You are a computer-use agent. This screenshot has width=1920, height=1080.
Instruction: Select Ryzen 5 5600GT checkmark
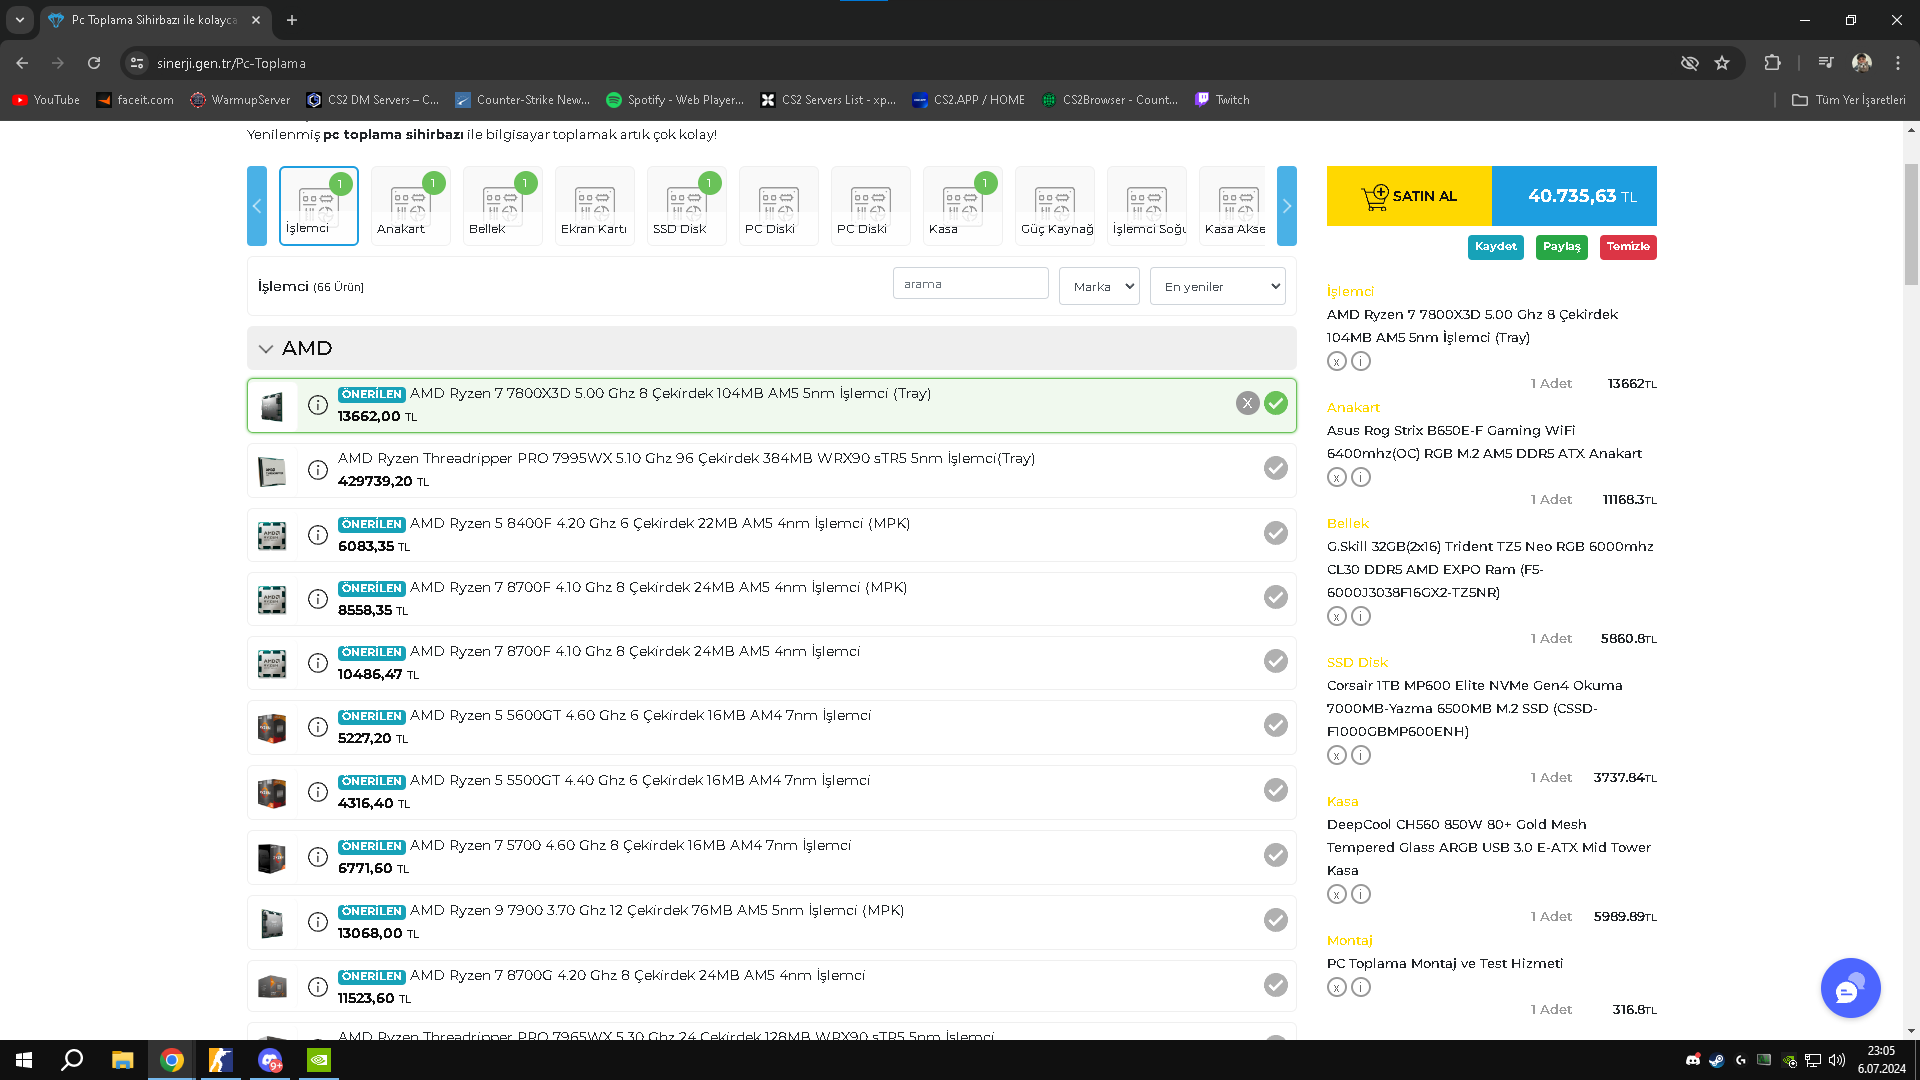click(1275, 725)
